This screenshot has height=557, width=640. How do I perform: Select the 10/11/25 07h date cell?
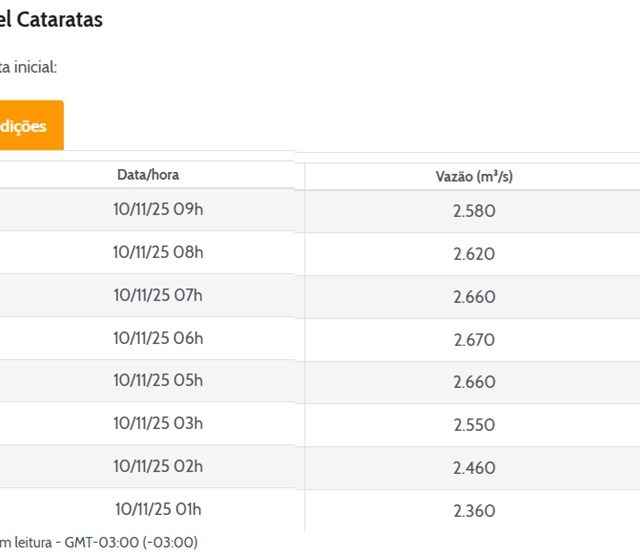coord(158,295)
